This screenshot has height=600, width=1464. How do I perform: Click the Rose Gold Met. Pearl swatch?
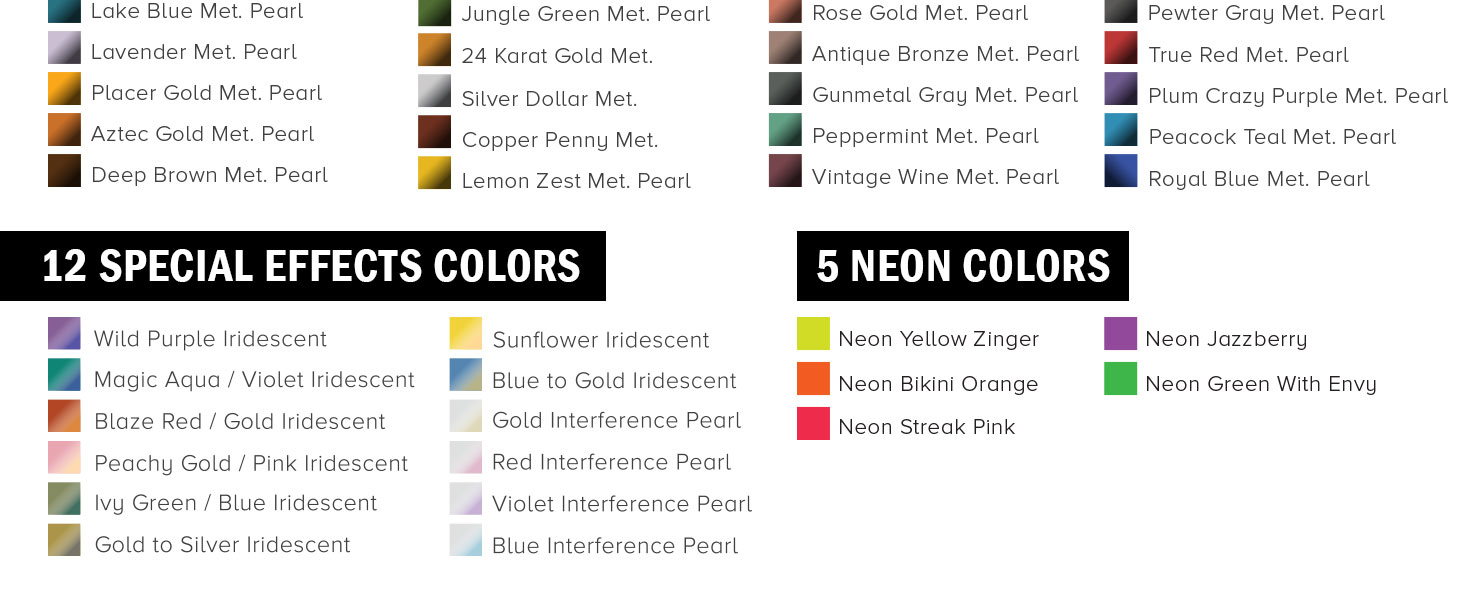pyautogui.click(x=785, y=10)
